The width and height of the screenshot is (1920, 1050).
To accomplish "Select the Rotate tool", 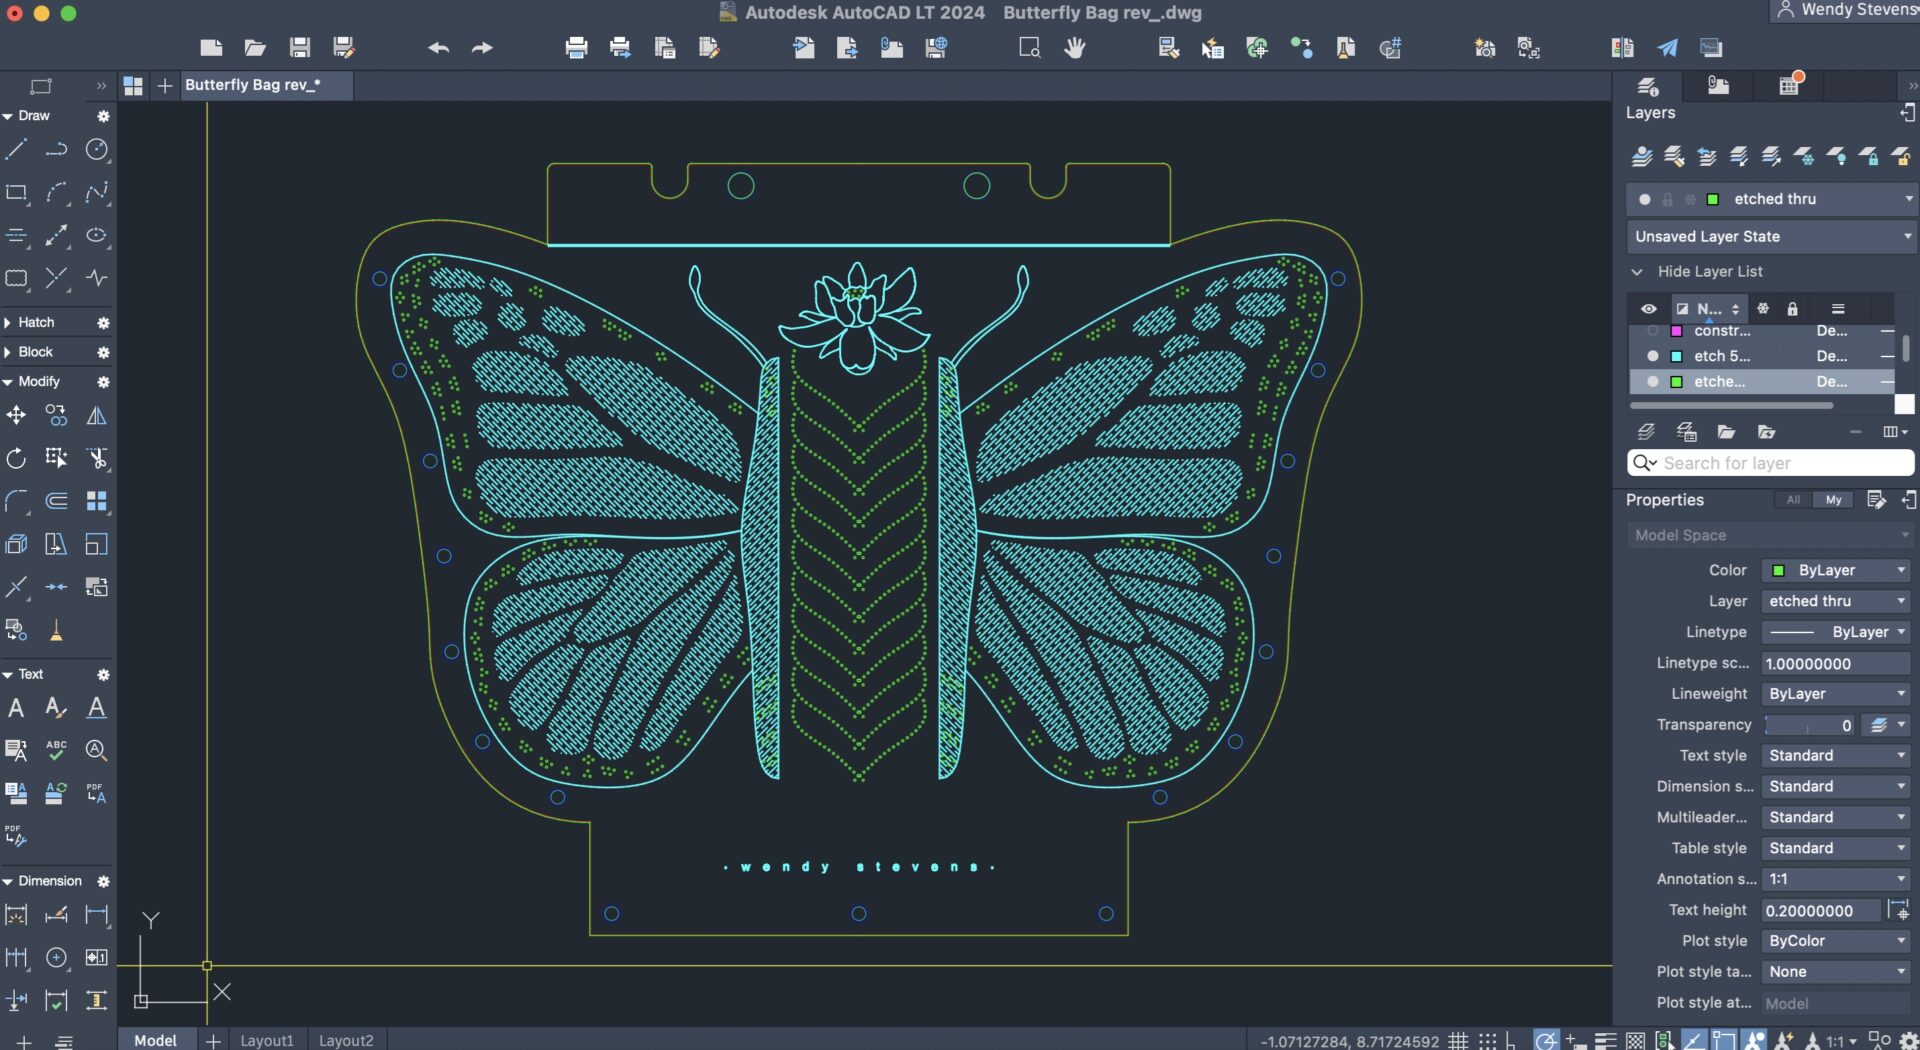I will click(x=17, y=459).
